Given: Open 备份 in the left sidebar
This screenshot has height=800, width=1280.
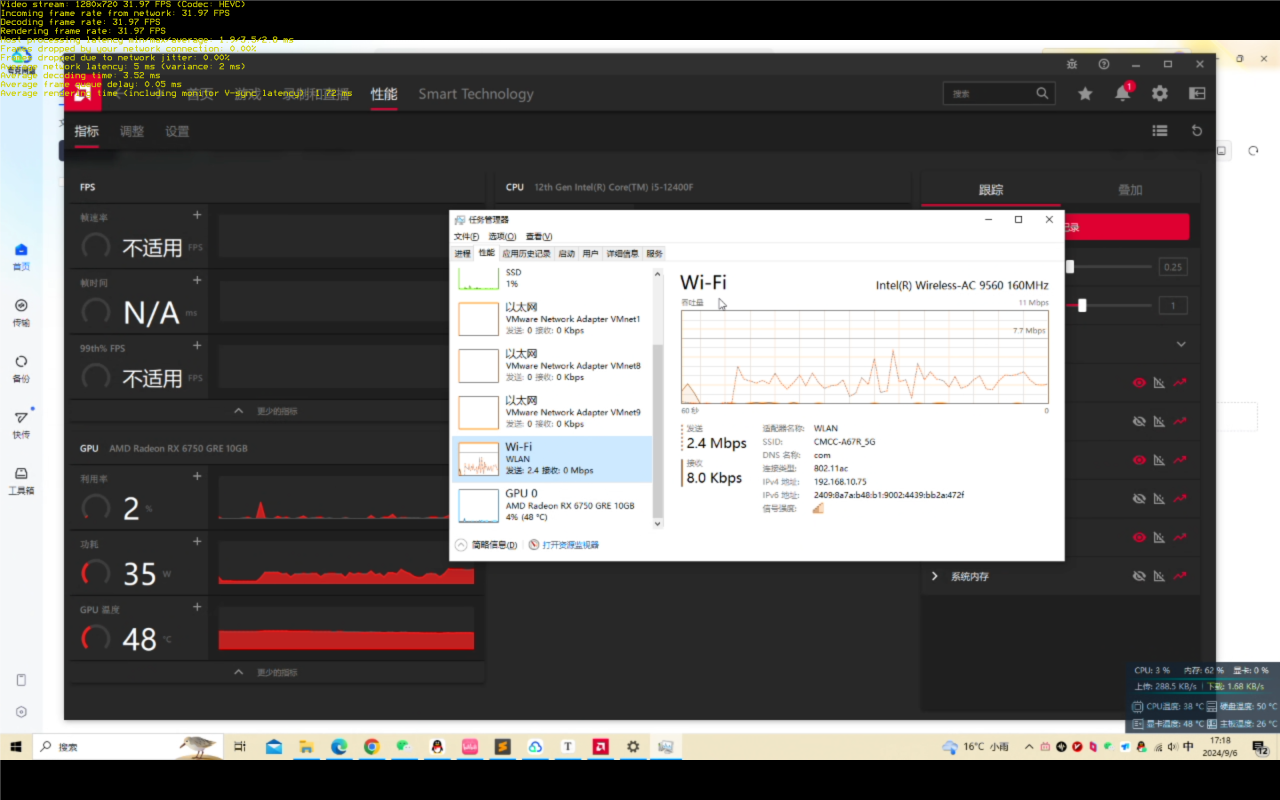Looking at the screenshot, I should point(21,369).
